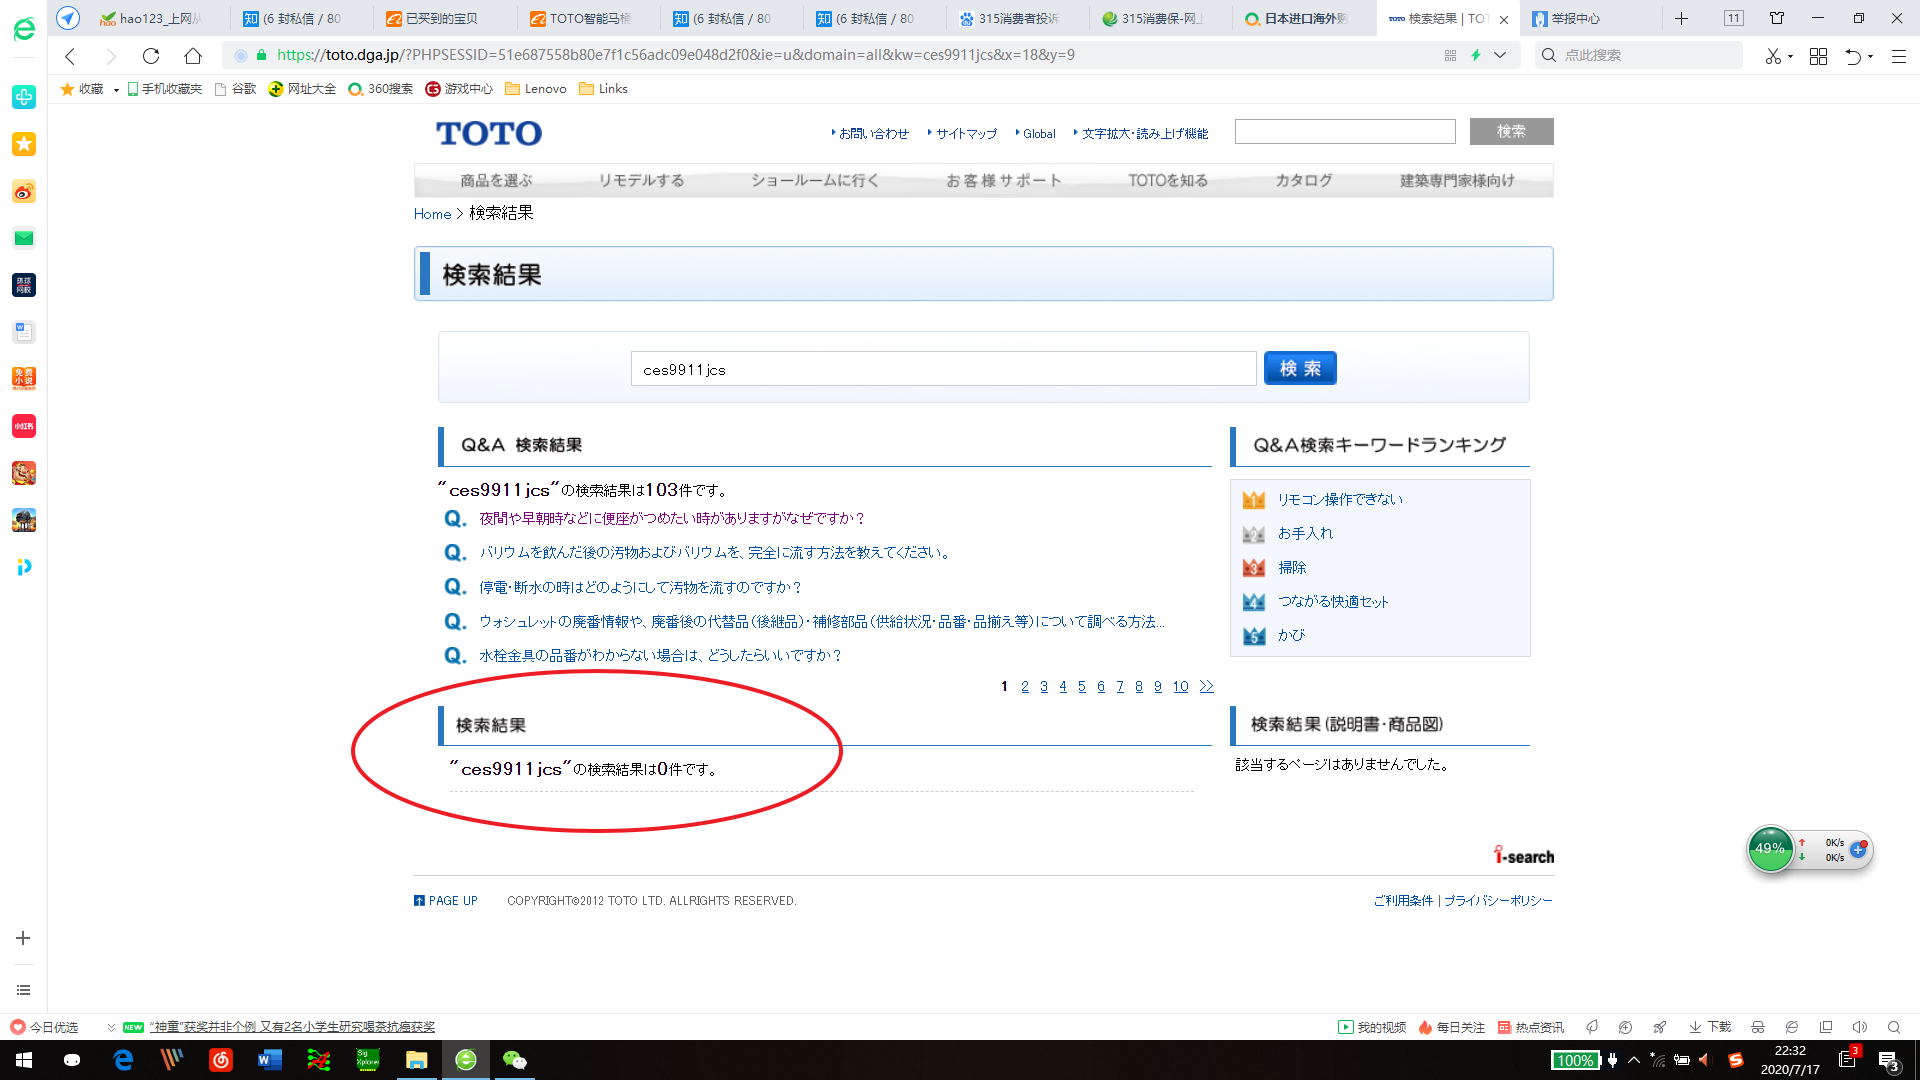
Task: Open the リモコン操作できない ranking link
Action: click(x=1340, y=500)
